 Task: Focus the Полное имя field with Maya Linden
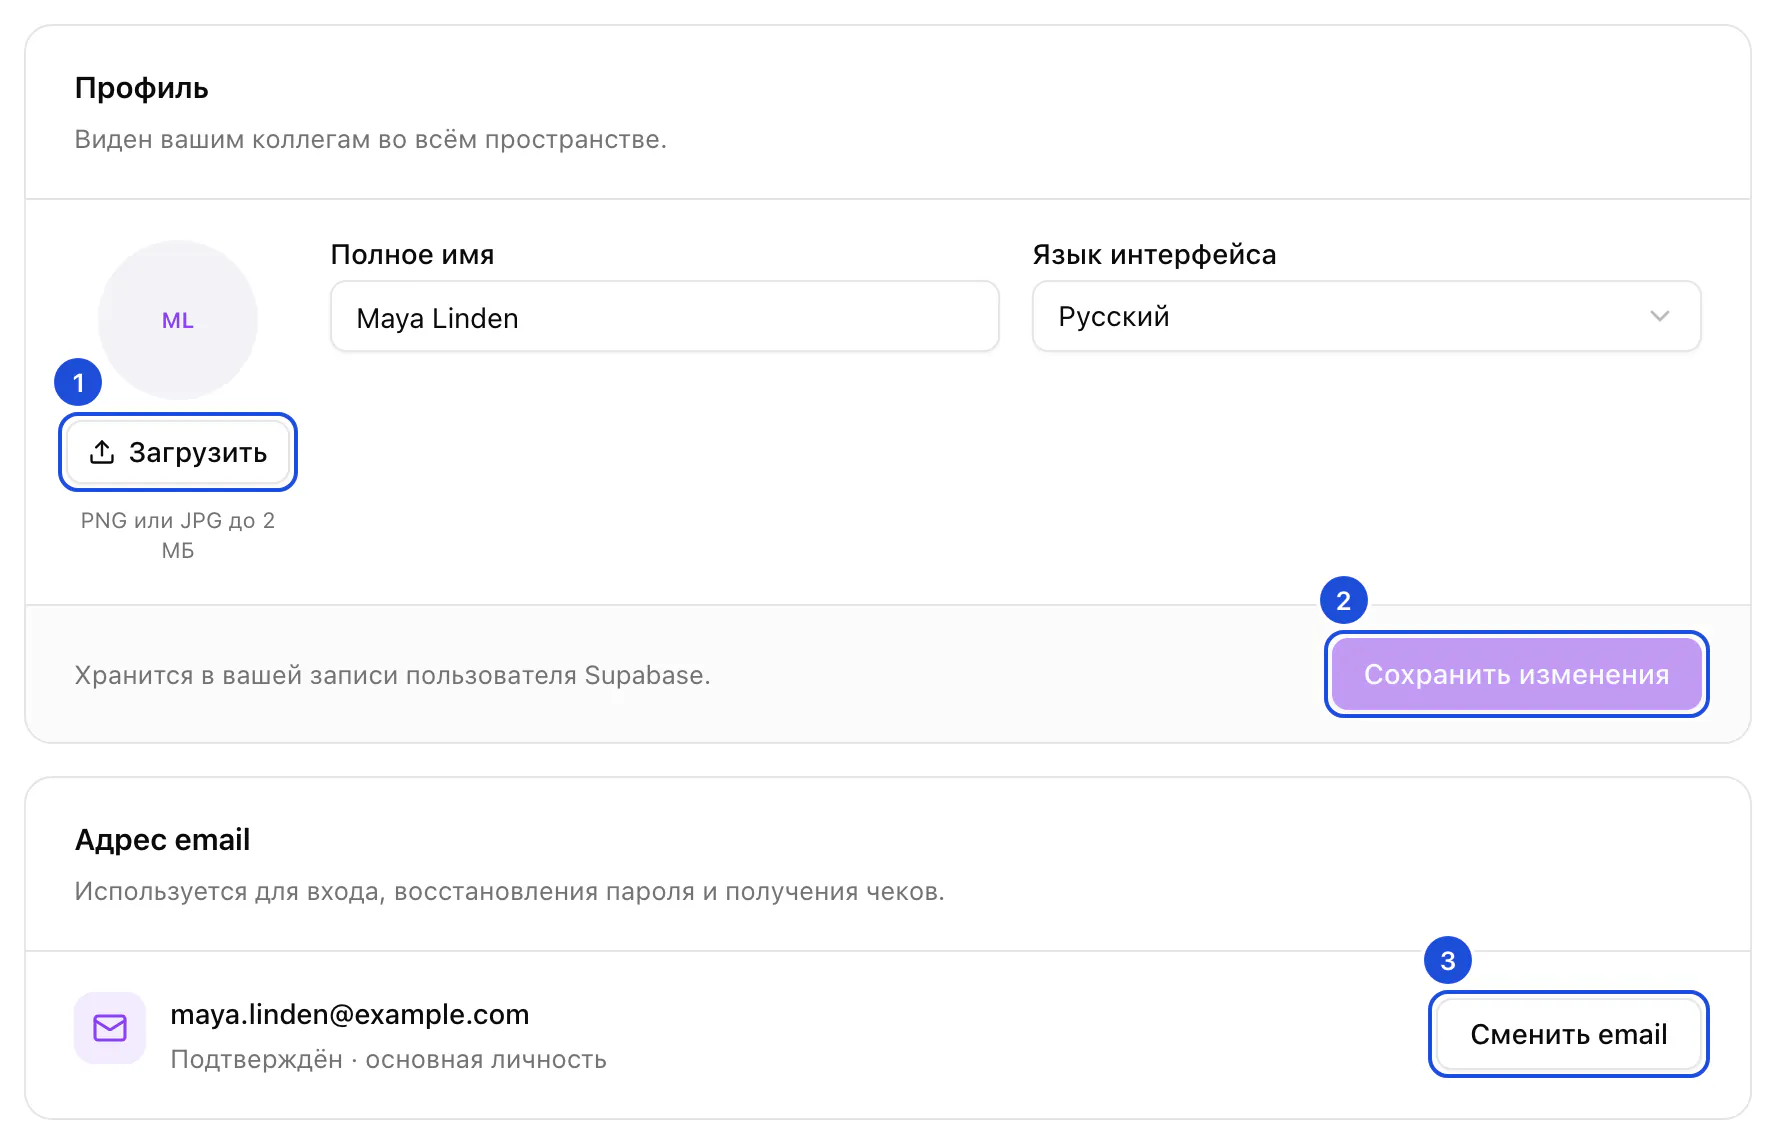[x=665, y=317]
